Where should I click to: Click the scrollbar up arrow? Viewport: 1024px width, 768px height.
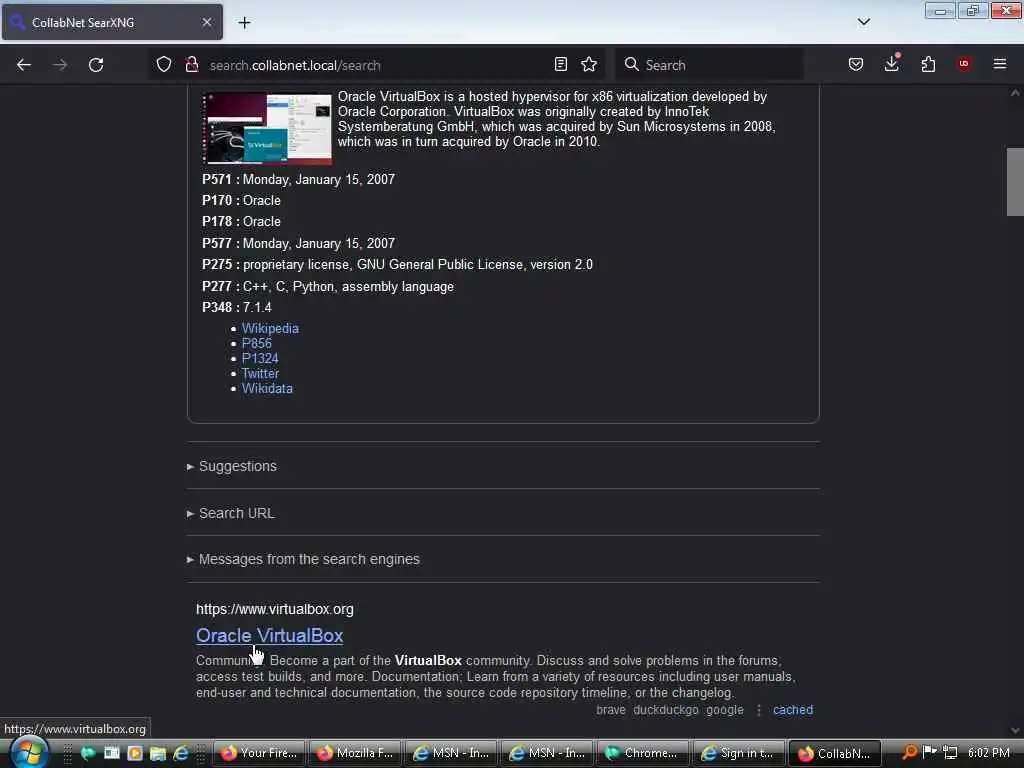click(1015, 93)
